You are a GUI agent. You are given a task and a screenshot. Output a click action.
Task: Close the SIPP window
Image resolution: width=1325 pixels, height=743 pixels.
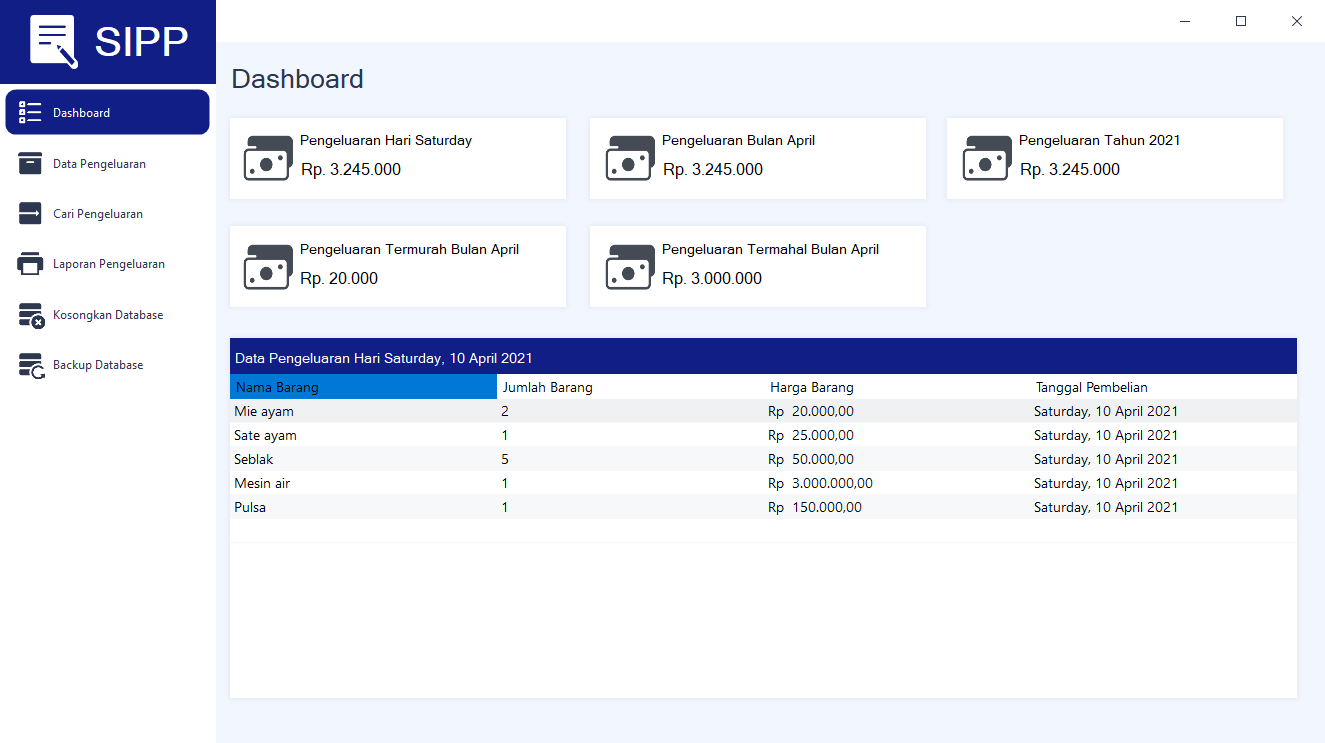click(x=1297, y=21)
